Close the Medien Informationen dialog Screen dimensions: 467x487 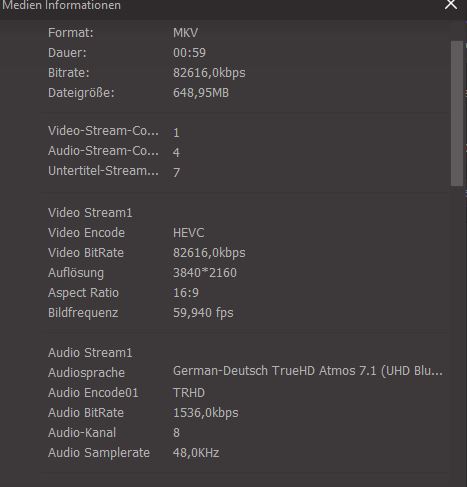tap(451, 5)
